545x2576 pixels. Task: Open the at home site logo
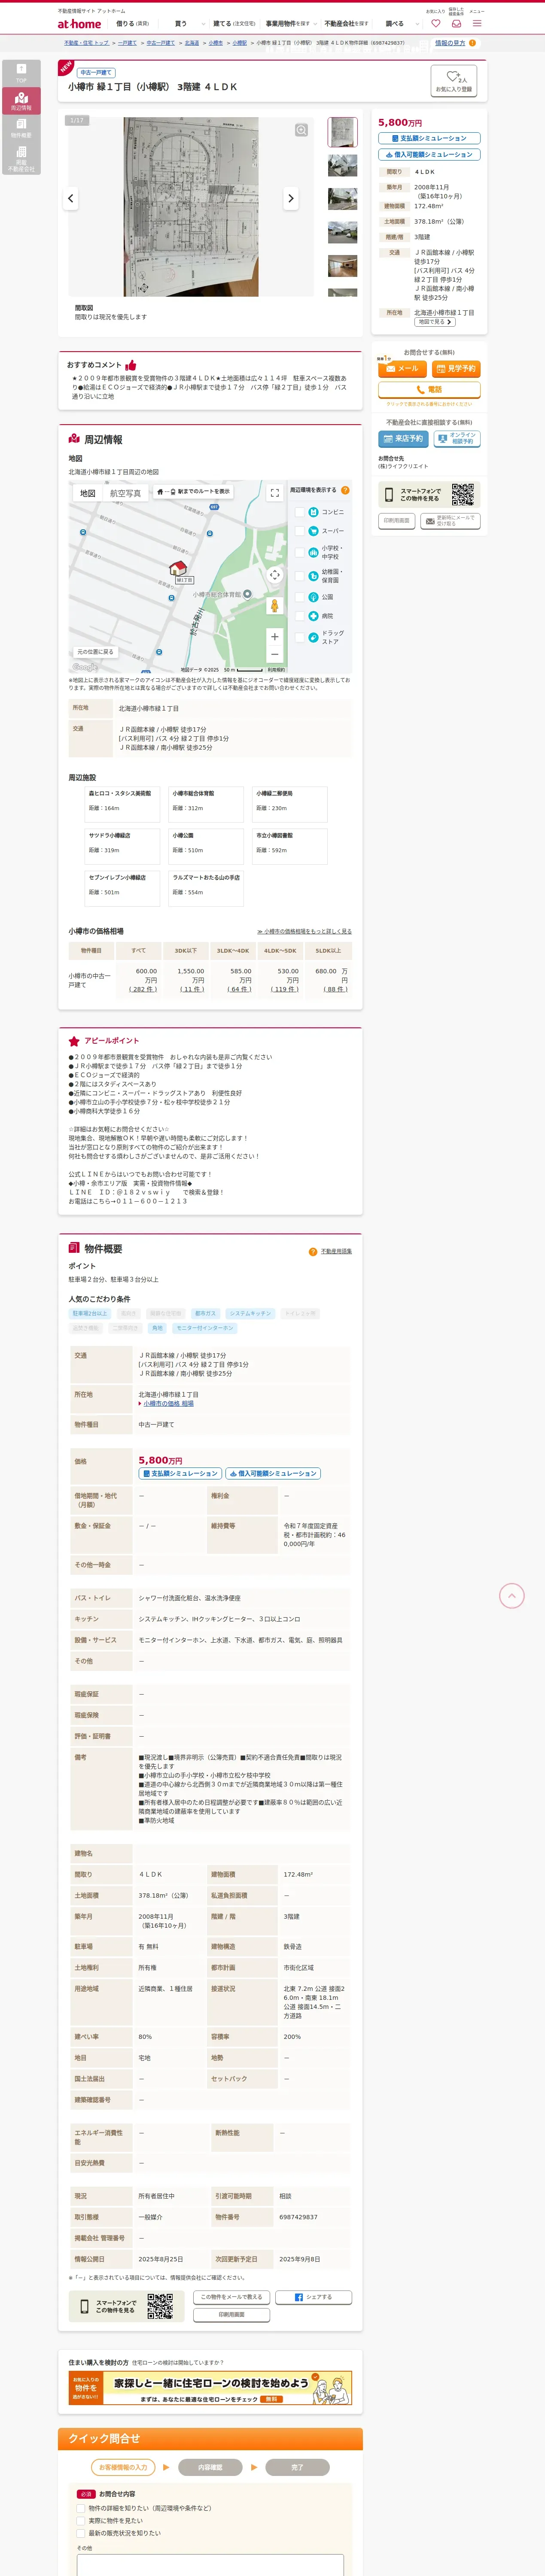(79, 23)
